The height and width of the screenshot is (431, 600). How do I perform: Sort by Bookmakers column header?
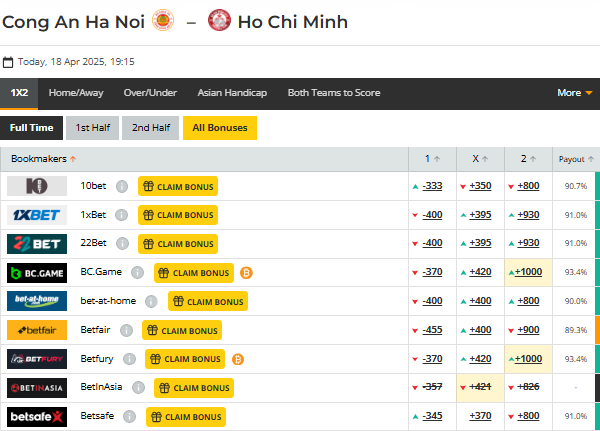pos(44,159)
